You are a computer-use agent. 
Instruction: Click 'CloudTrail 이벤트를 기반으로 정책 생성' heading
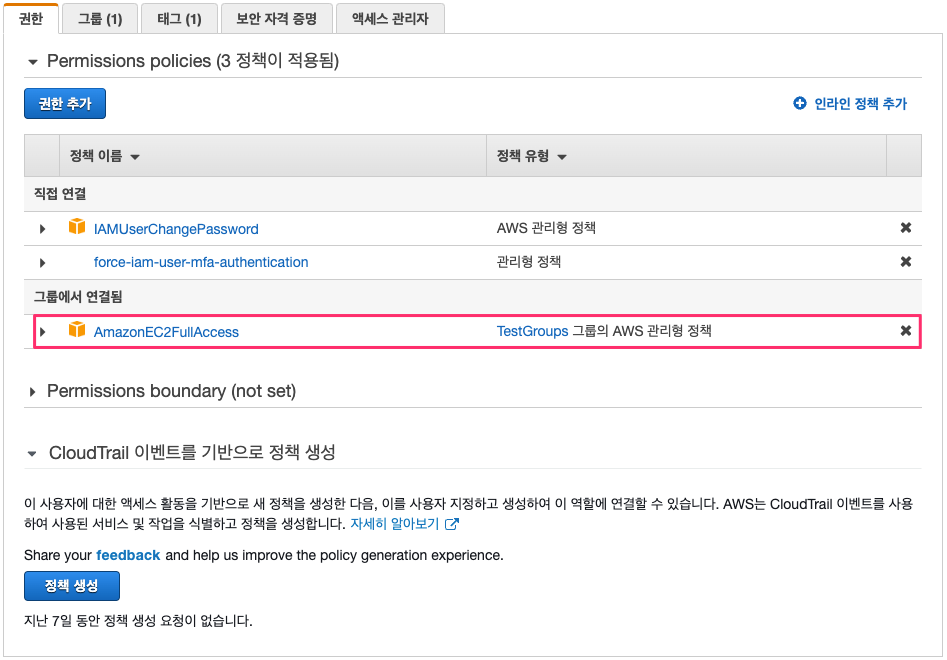pyautogui.click(x=192, y=452)
